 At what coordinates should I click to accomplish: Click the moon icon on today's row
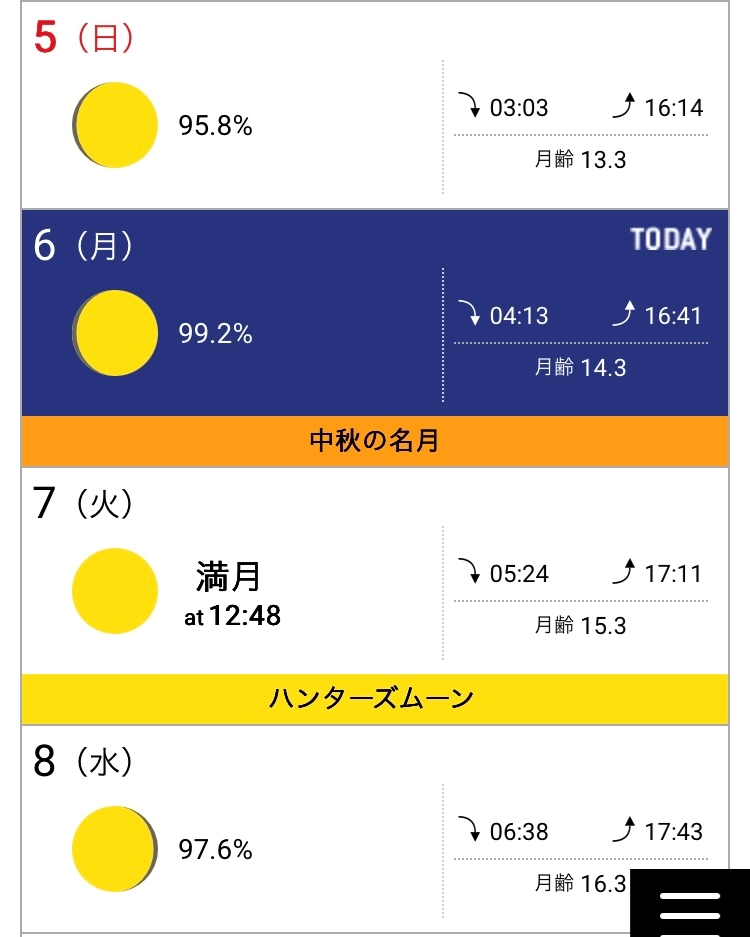point(115,333)
